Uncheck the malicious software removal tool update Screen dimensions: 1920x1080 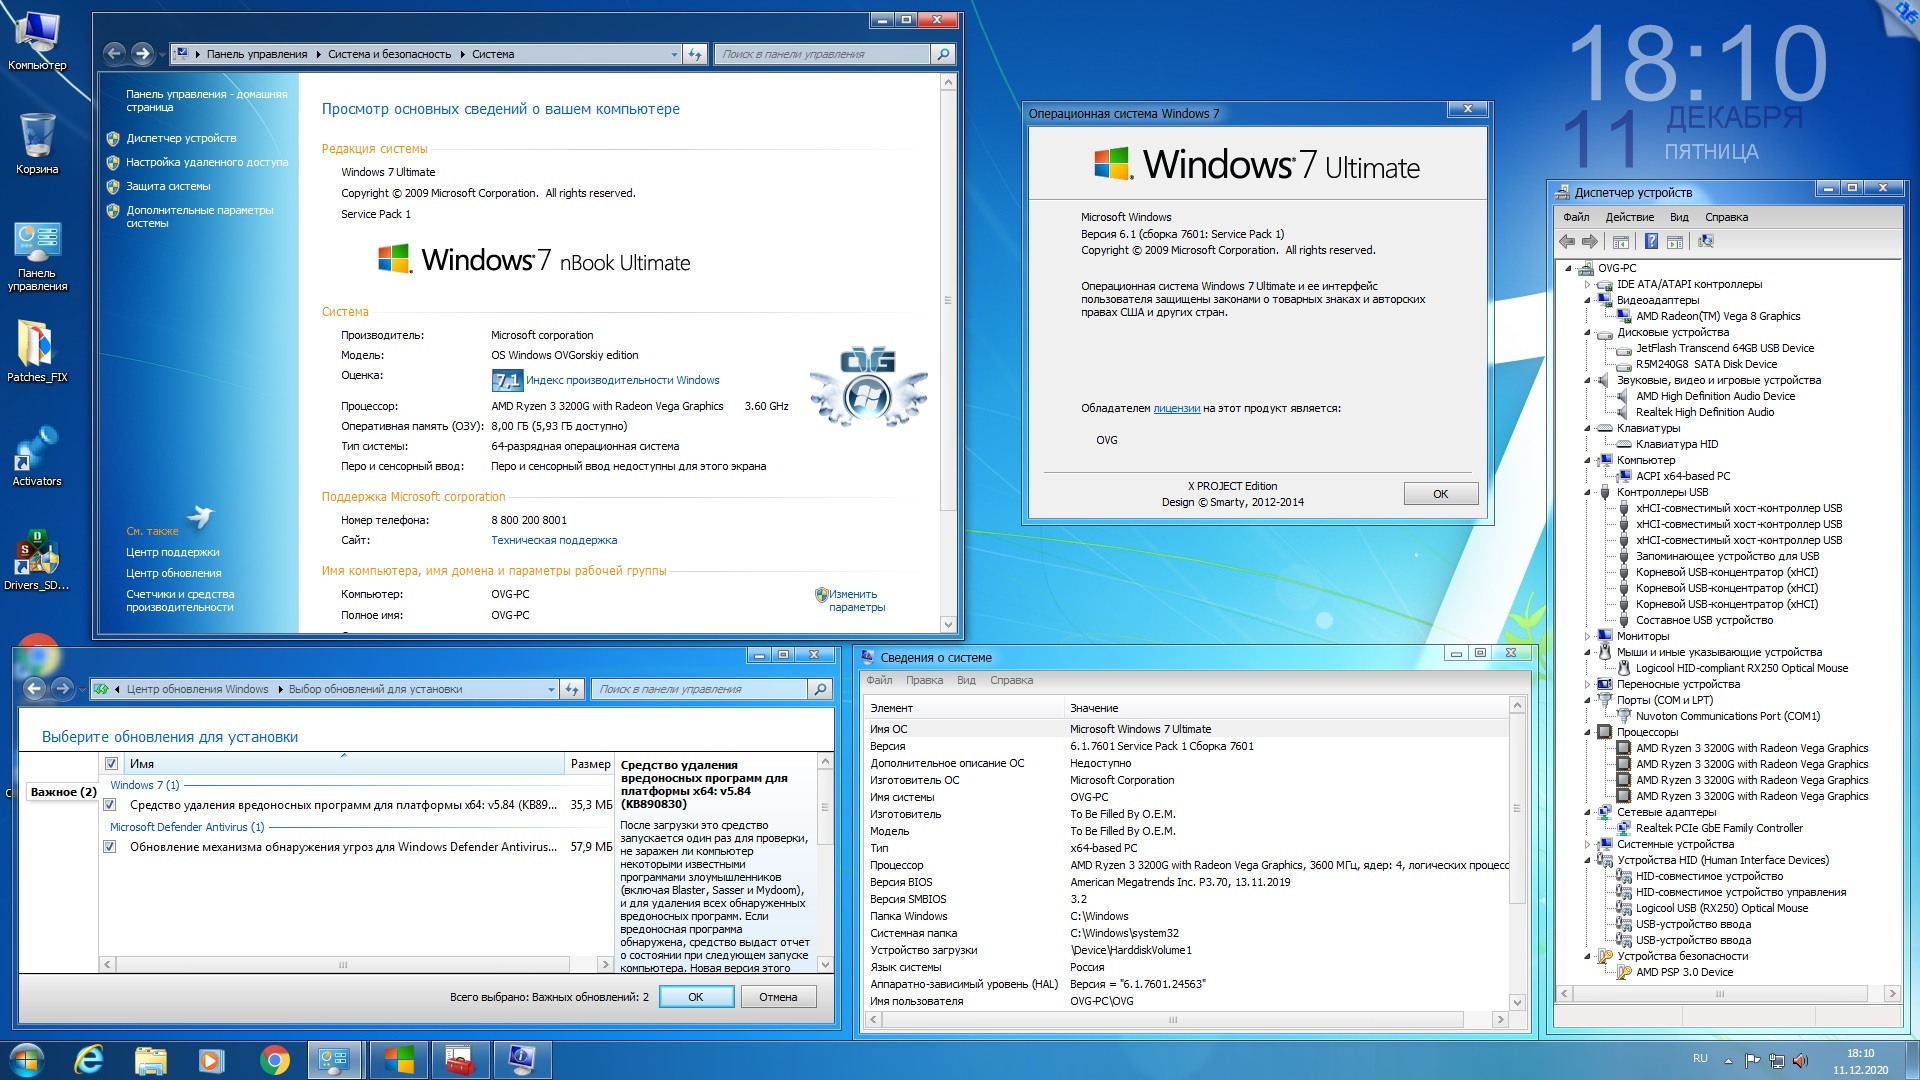110,805
